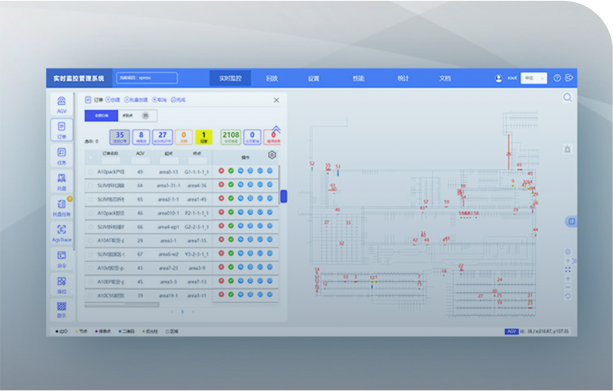
Task: Open the AGV panel in the sidebar
Action: point(61,104)
